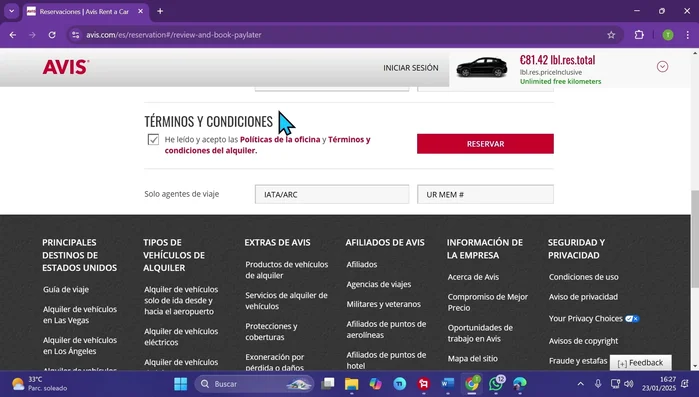
Task: Open Militares y veteranos link
Action: coord(383,304)
